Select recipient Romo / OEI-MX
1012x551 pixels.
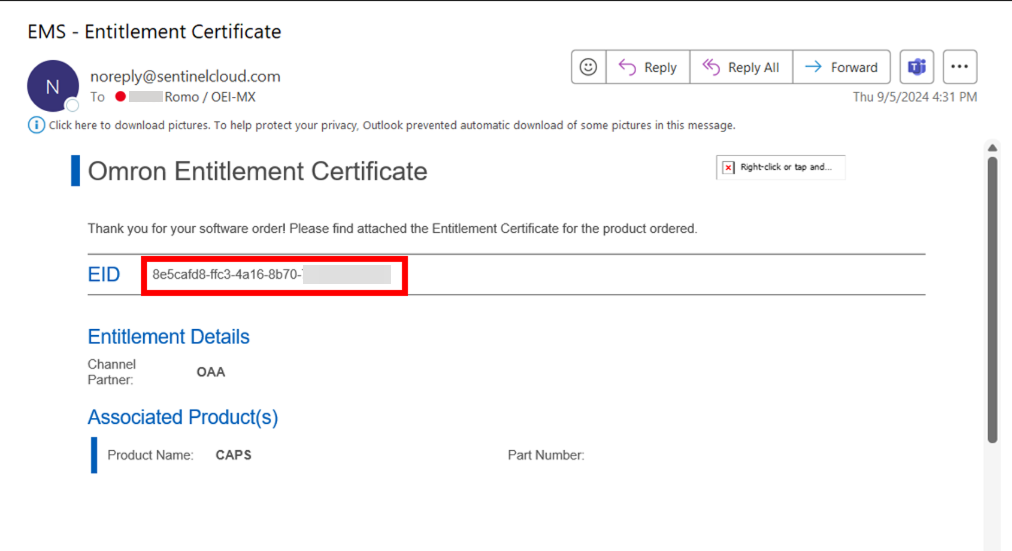click(210, 97)
